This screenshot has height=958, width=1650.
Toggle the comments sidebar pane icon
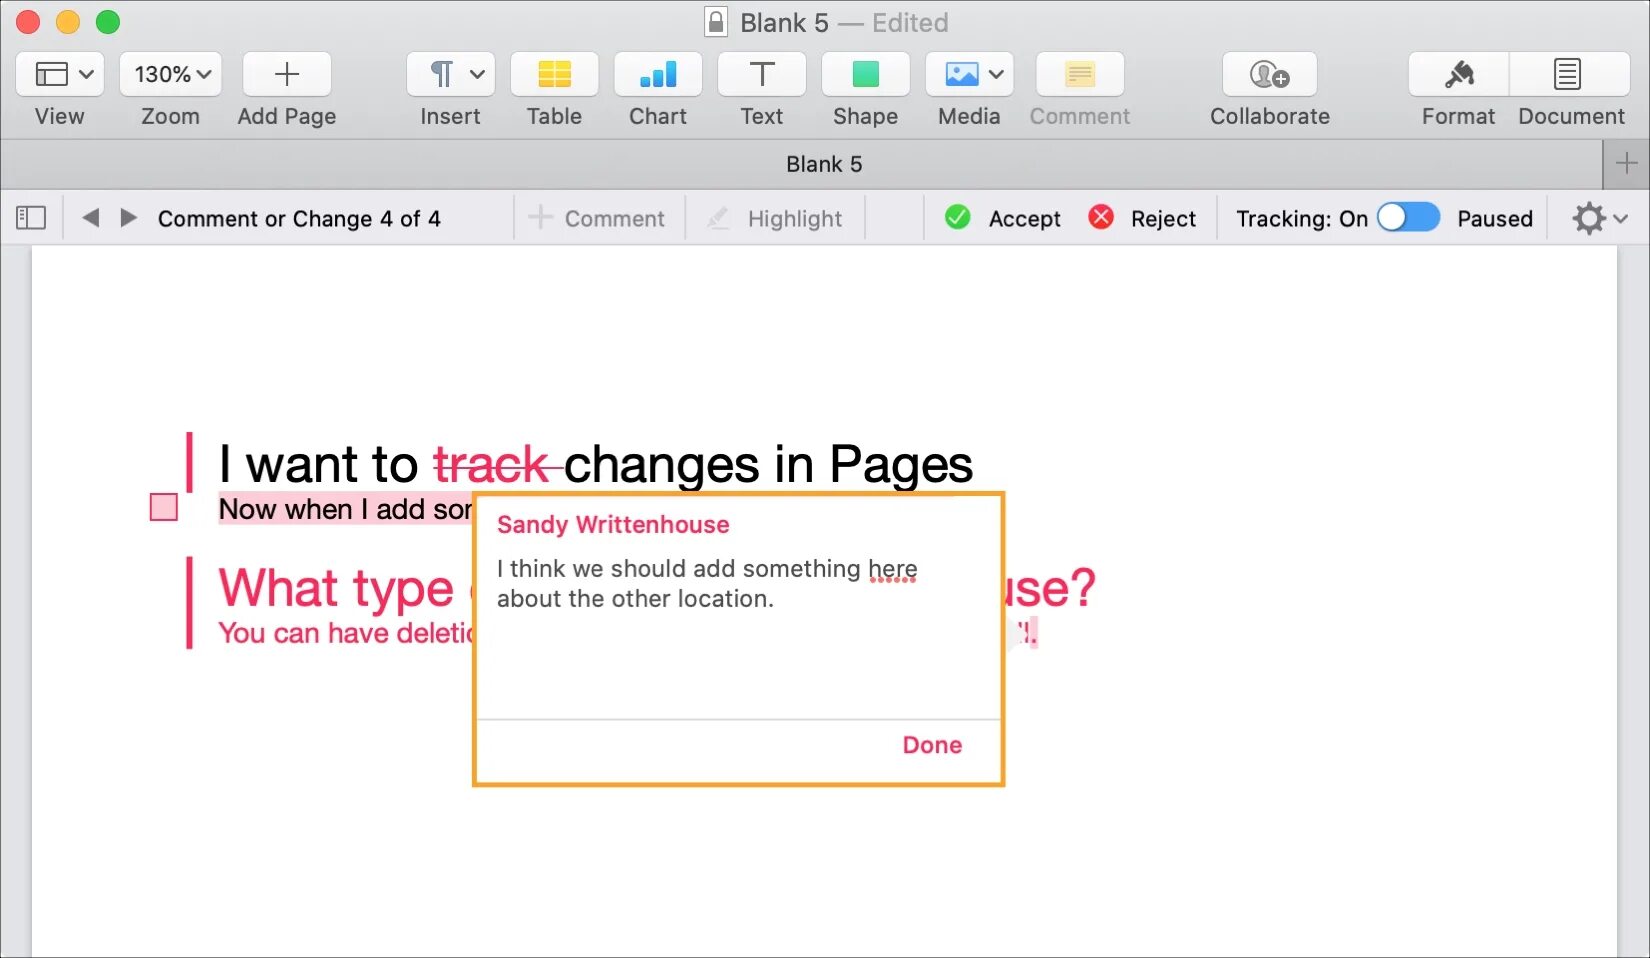31,218
